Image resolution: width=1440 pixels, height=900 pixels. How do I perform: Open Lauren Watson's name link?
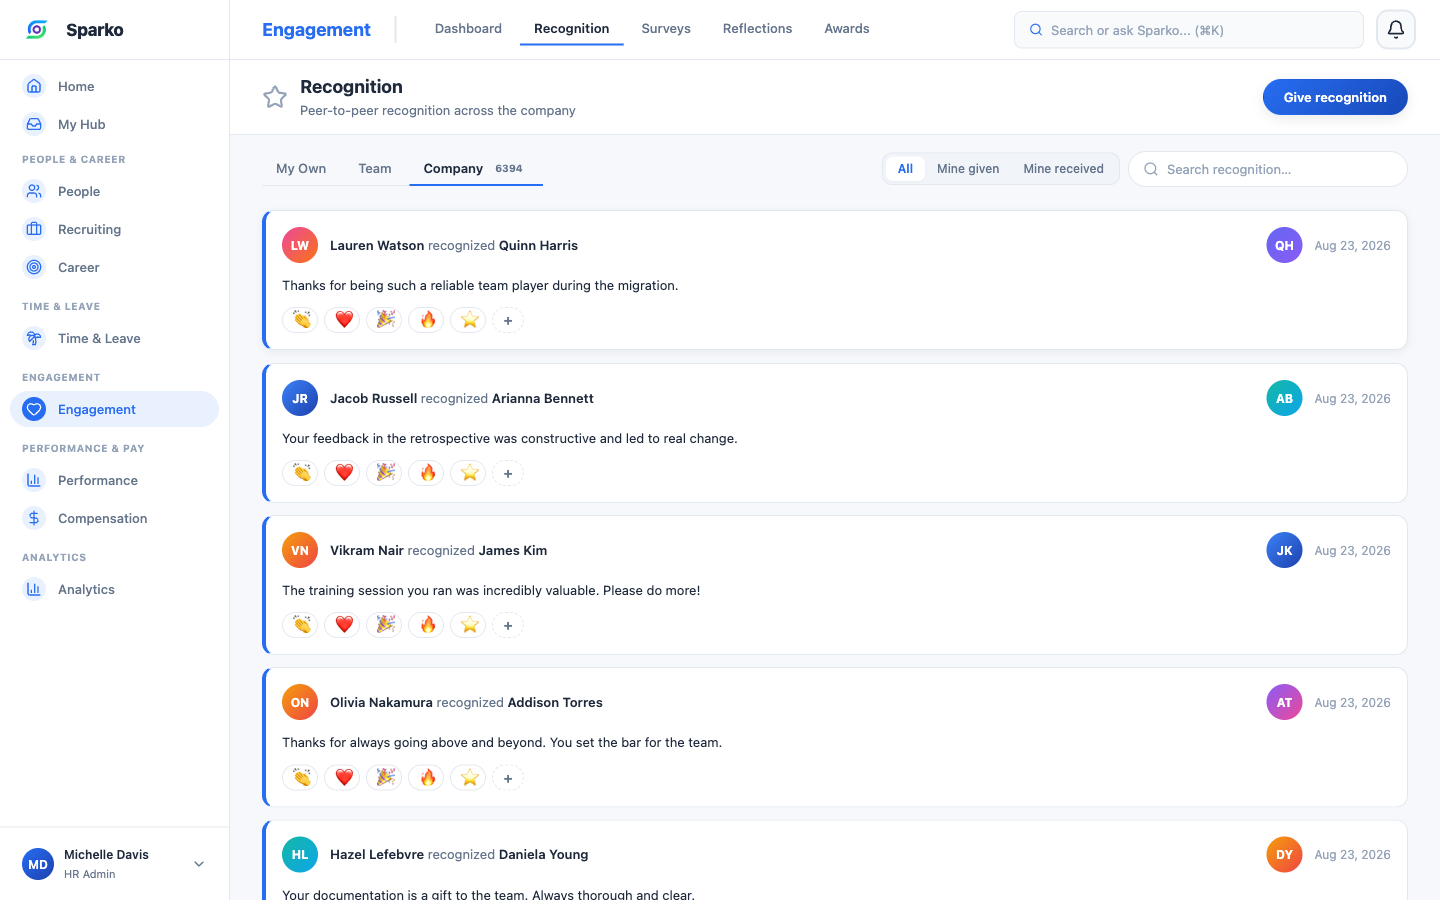pyautogui.click(x=377, y=245)
